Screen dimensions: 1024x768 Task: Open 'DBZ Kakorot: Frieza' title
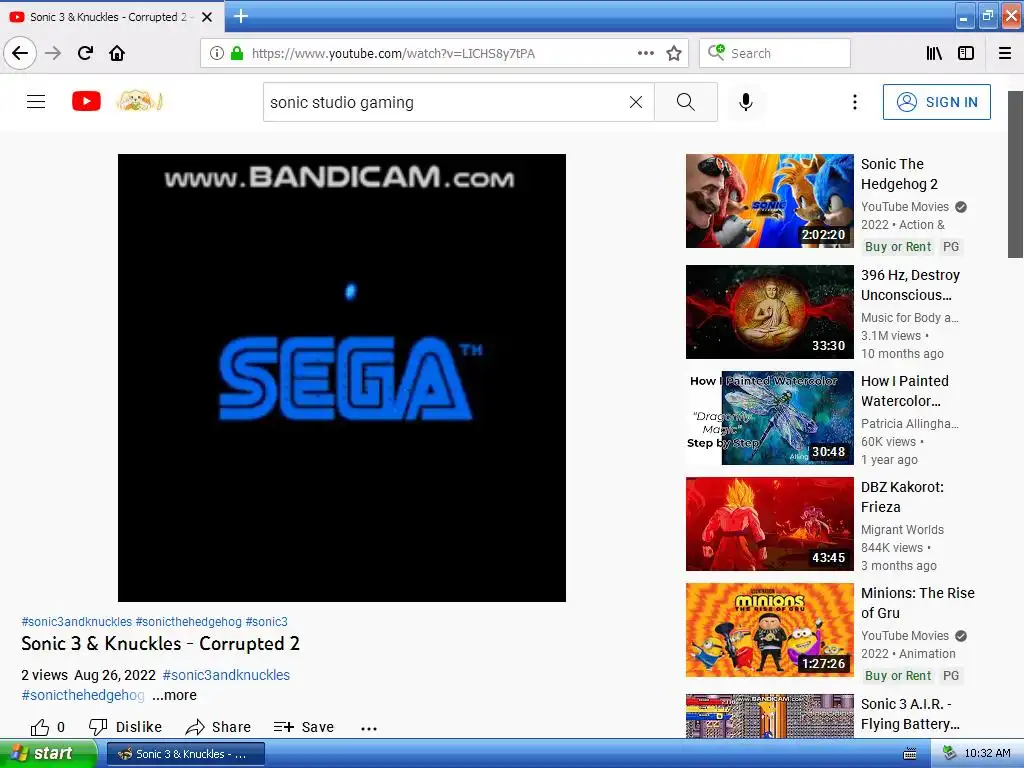tap(902, 497)
